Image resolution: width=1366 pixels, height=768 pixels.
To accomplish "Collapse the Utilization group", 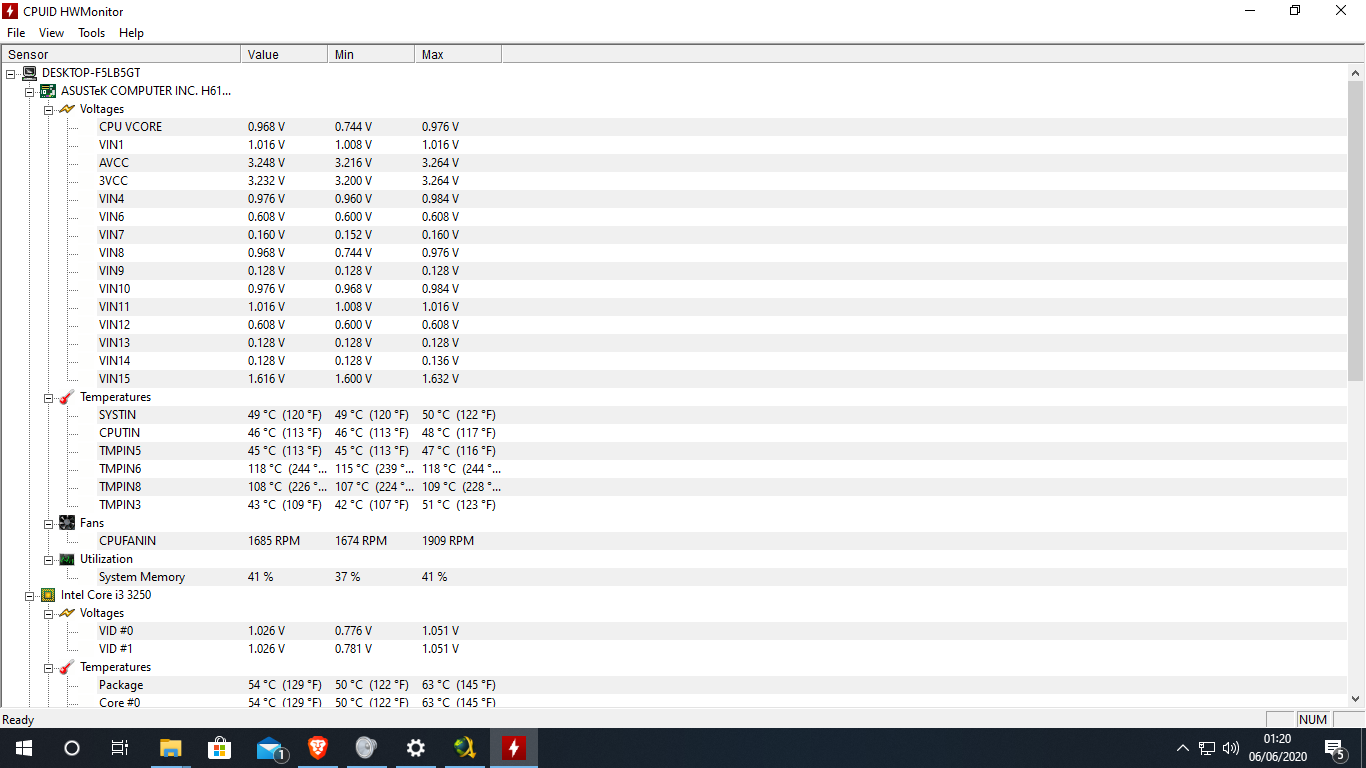I will point(49,559).
